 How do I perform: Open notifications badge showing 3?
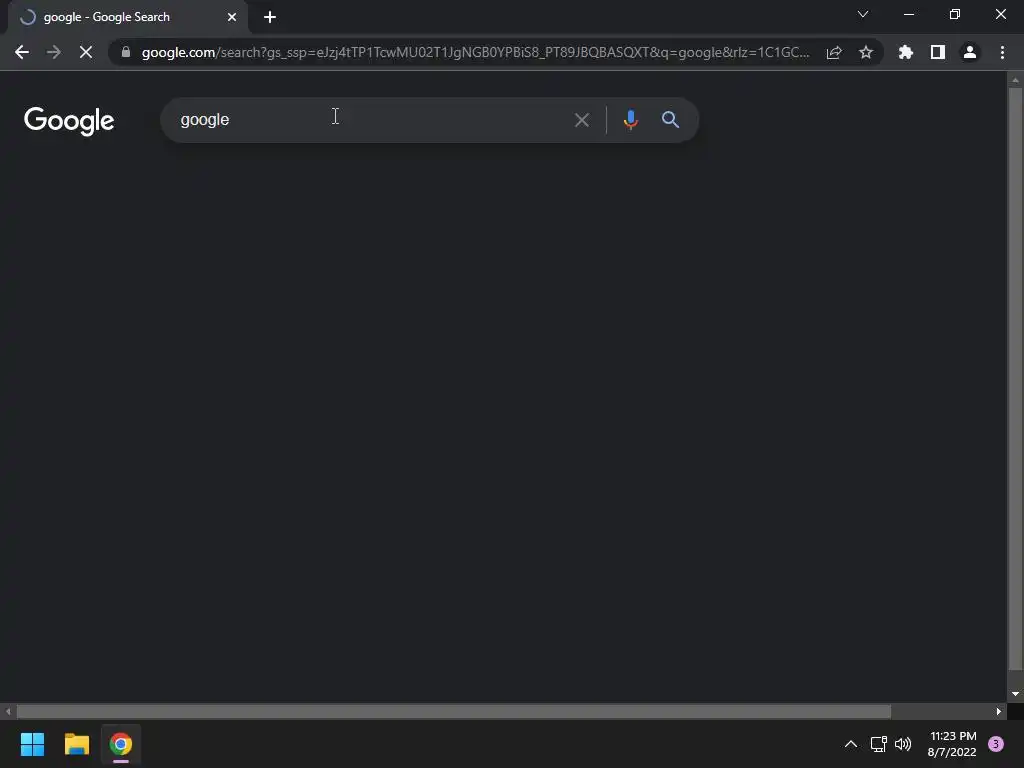[x=996, y=744]
